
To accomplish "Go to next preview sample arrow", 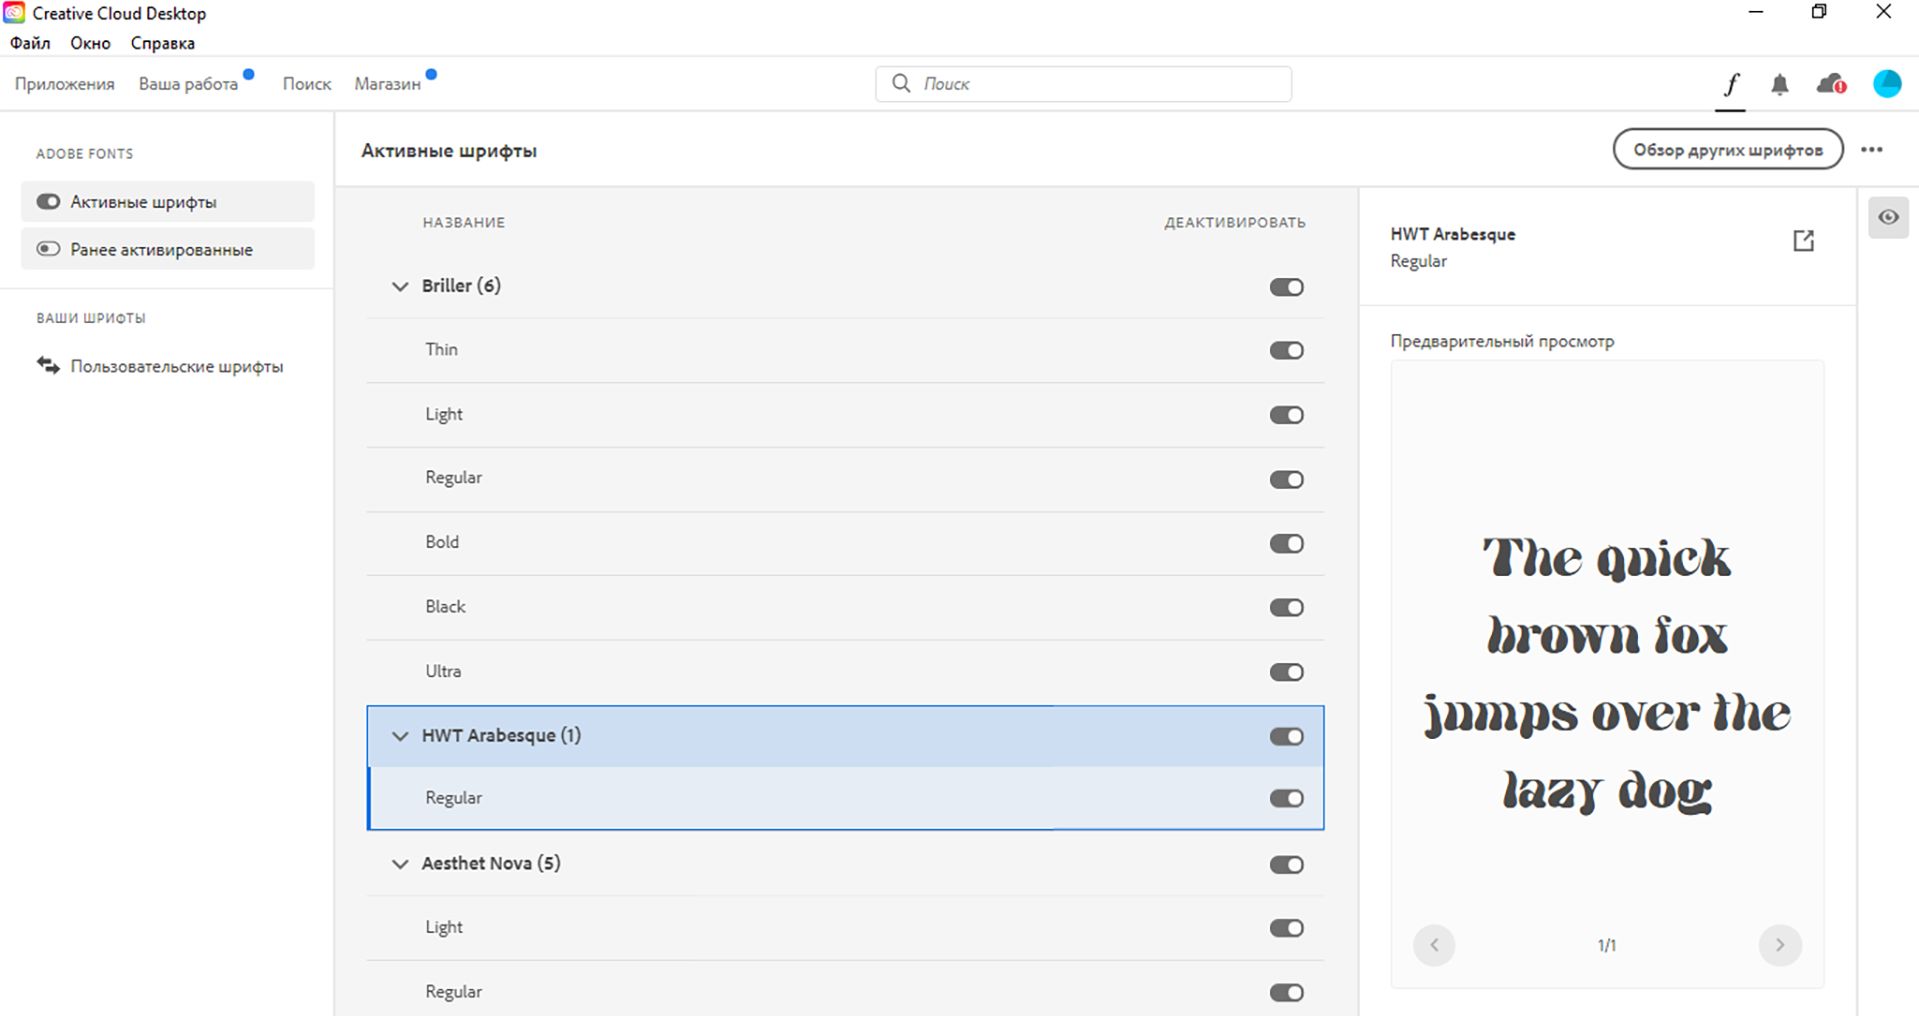I will (x=1780, y=945).
